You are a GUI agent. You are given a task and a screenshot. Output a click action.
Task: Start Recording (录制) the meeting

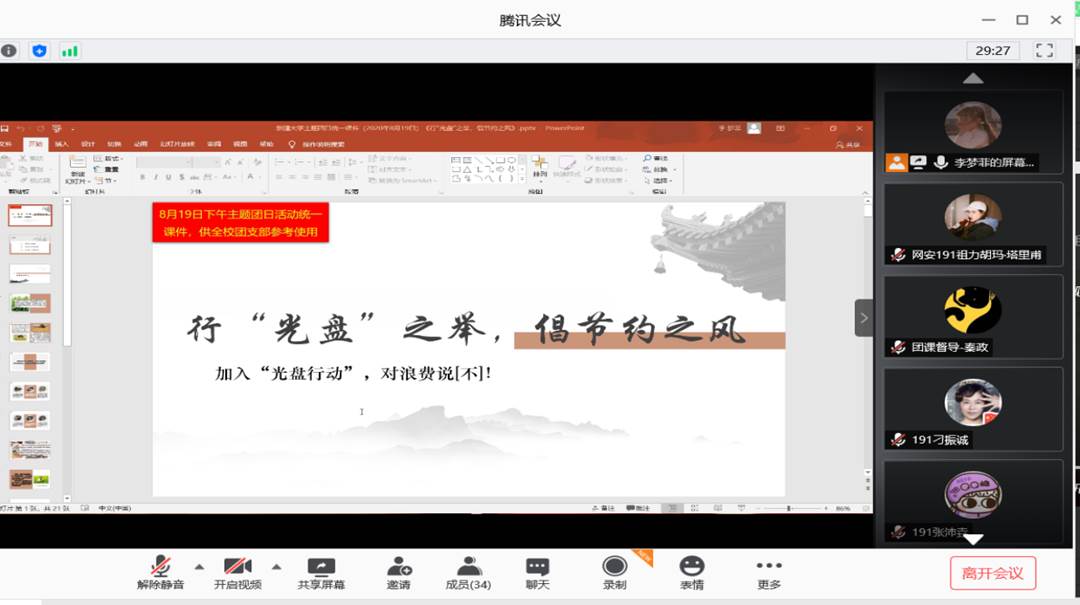tap(613, 570)
